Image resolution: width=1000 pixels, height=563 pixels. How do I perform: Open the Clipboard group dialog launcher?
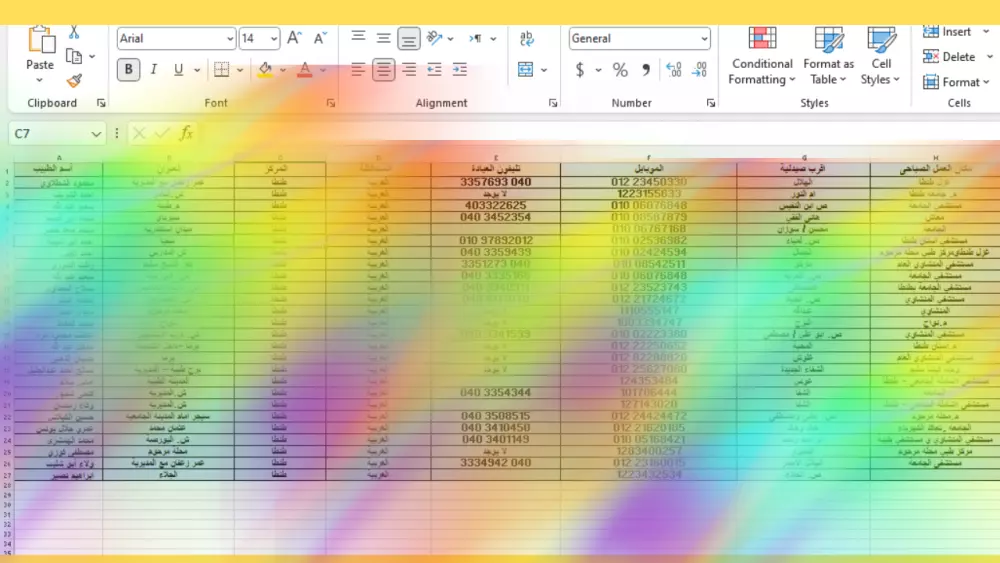101,103
